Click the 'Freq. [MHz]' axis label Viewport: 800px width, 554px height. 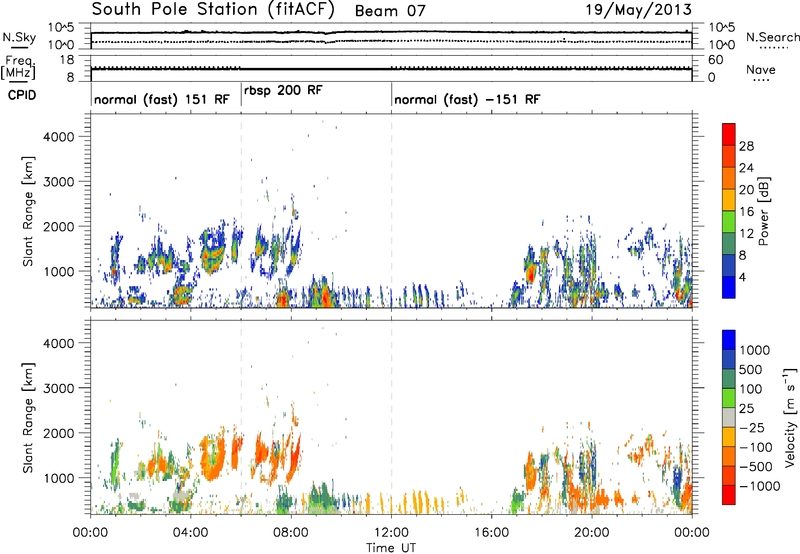pyautogui.click(x=19, y=67)
